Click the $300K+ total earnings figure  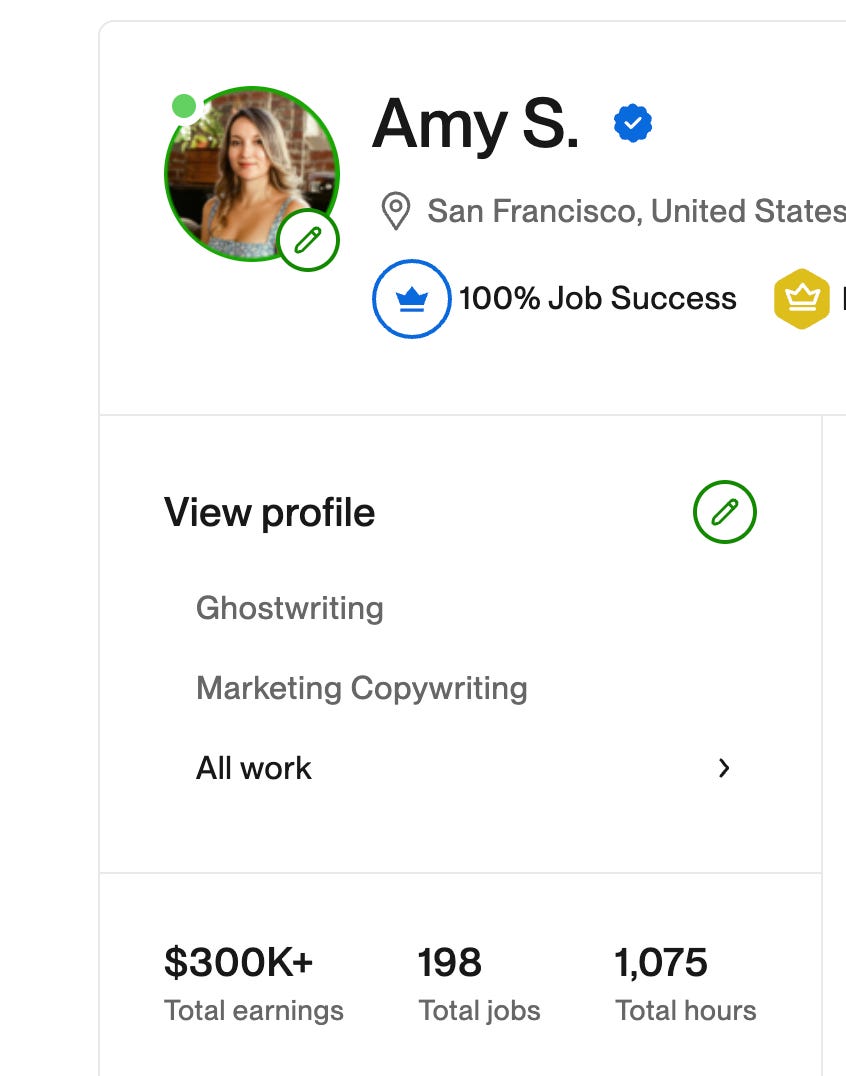tap(238, 962)
